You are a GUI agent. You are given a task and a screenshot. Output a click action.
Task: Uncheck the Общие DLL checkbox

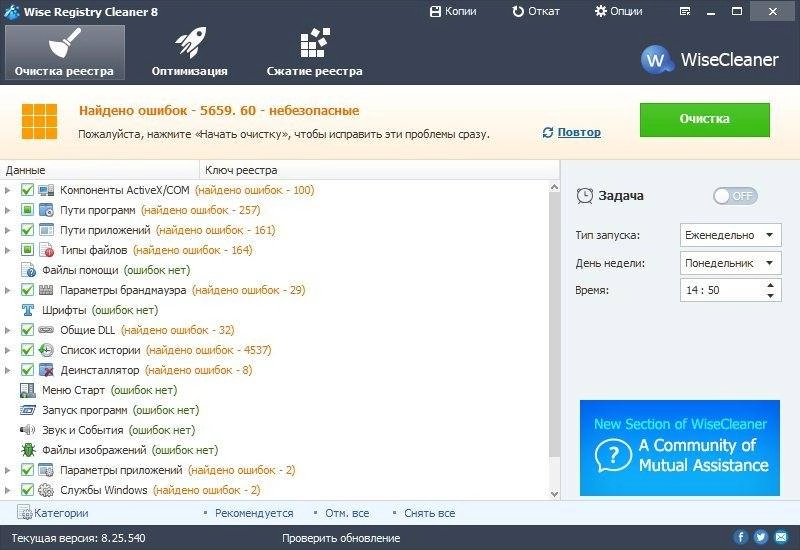tap(28, 330)
